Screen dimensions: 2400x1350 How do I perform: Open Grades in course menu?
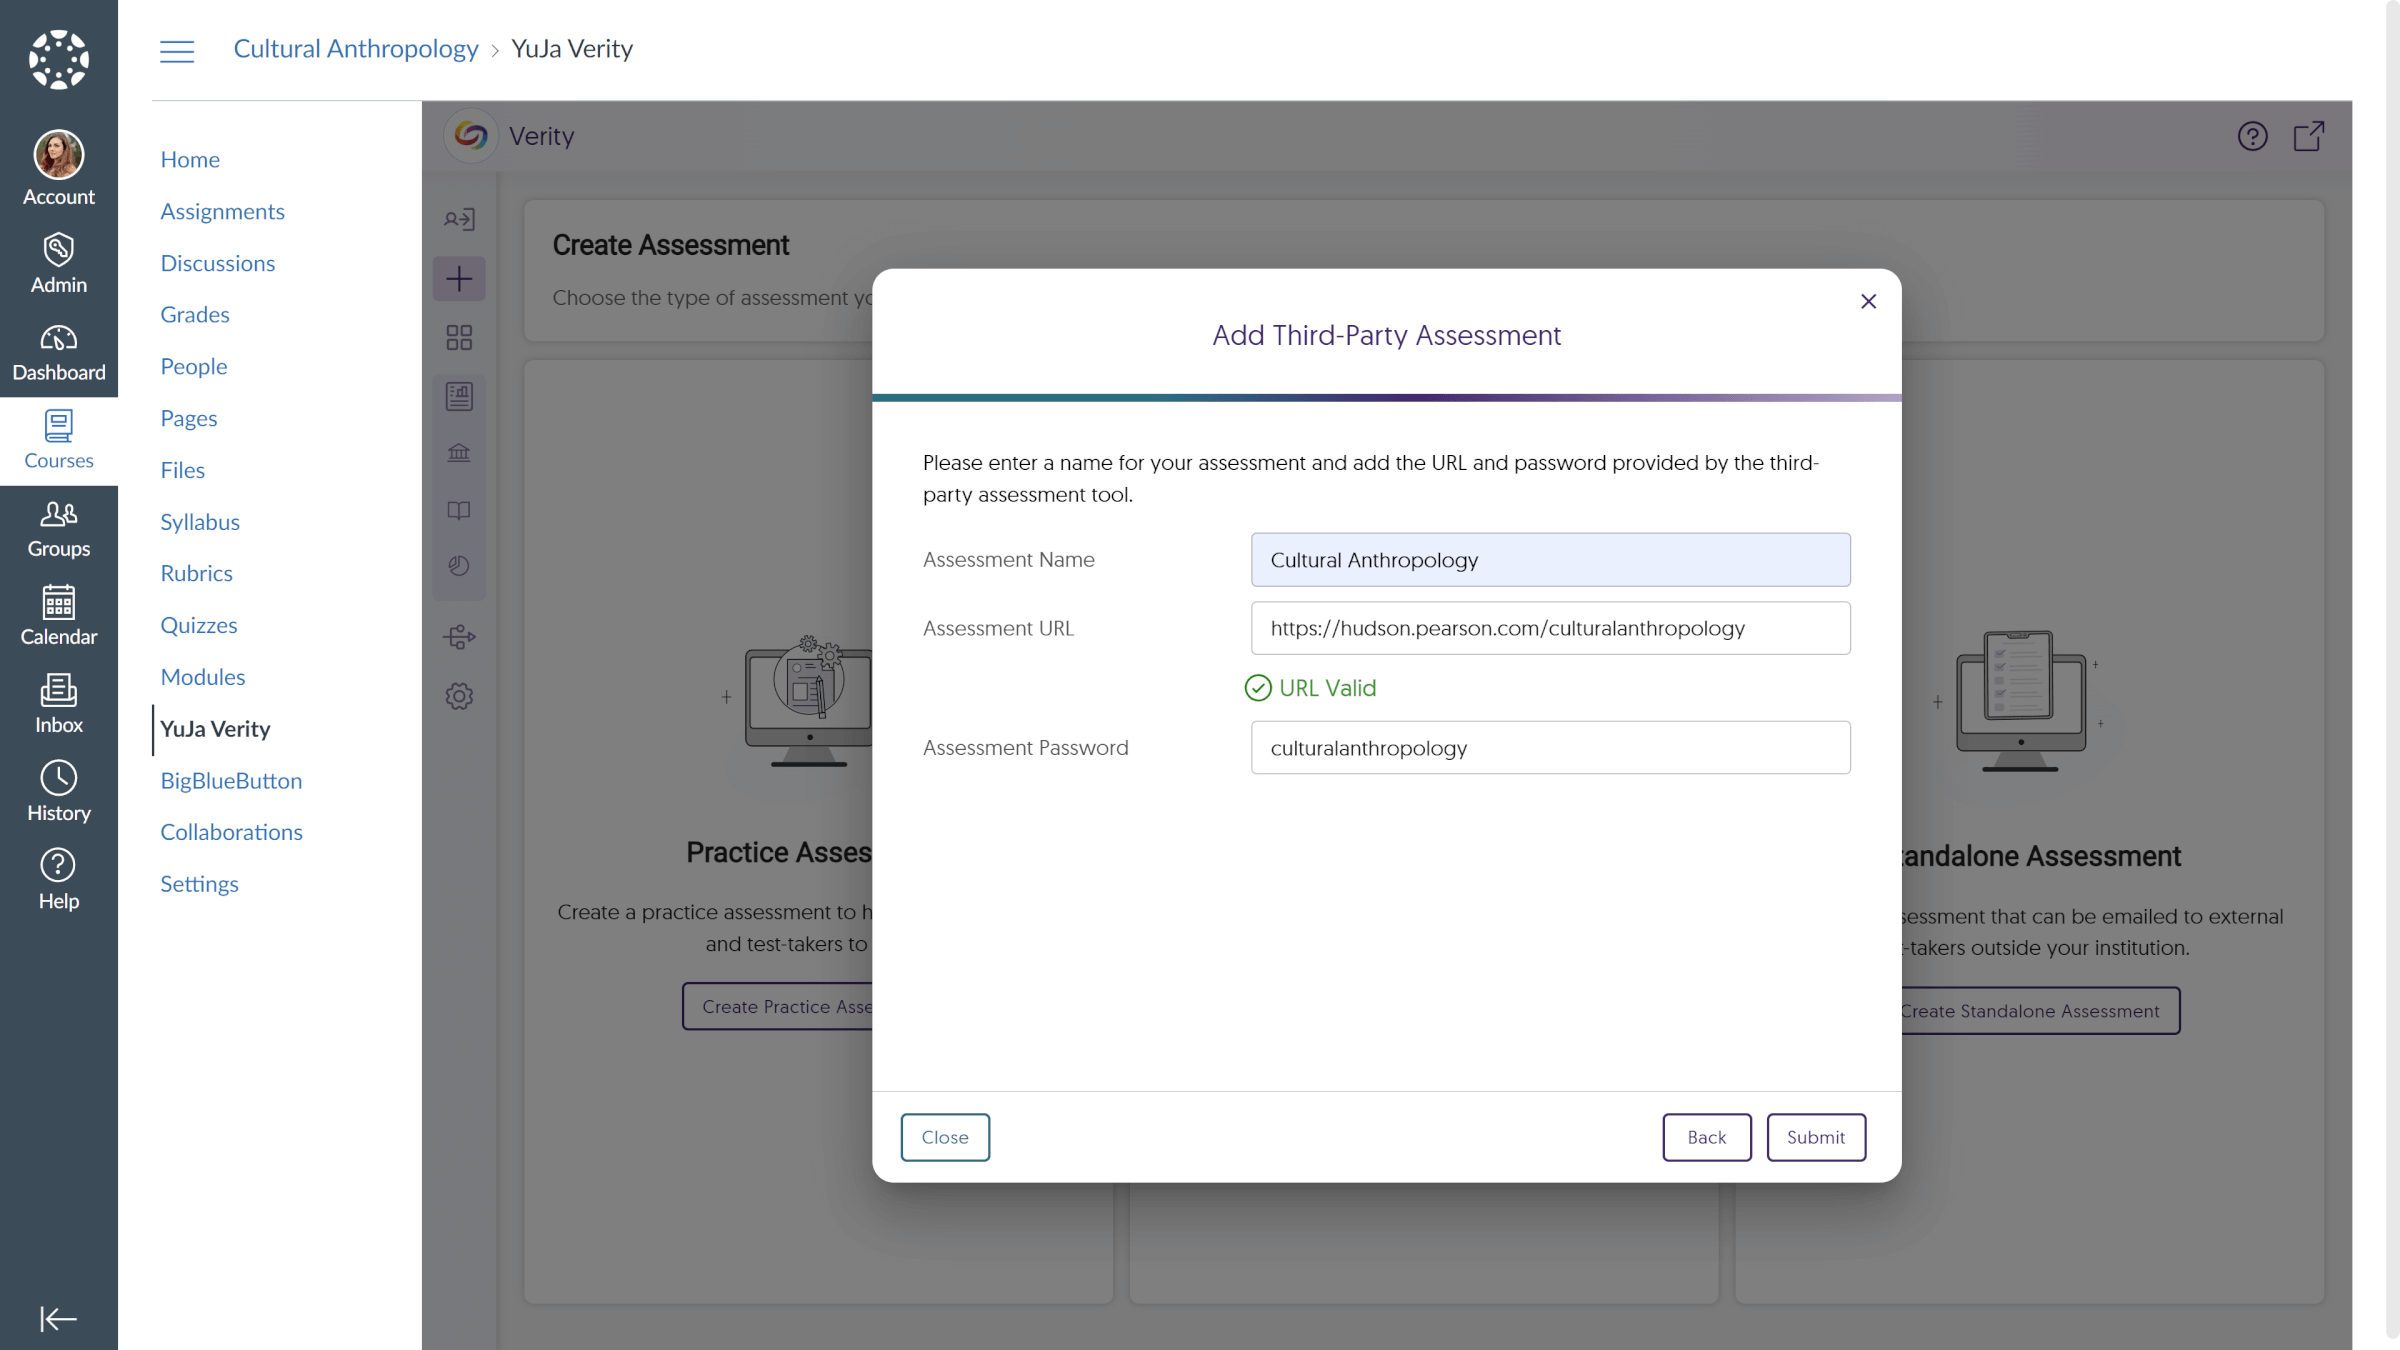click(x=195, y=314)
